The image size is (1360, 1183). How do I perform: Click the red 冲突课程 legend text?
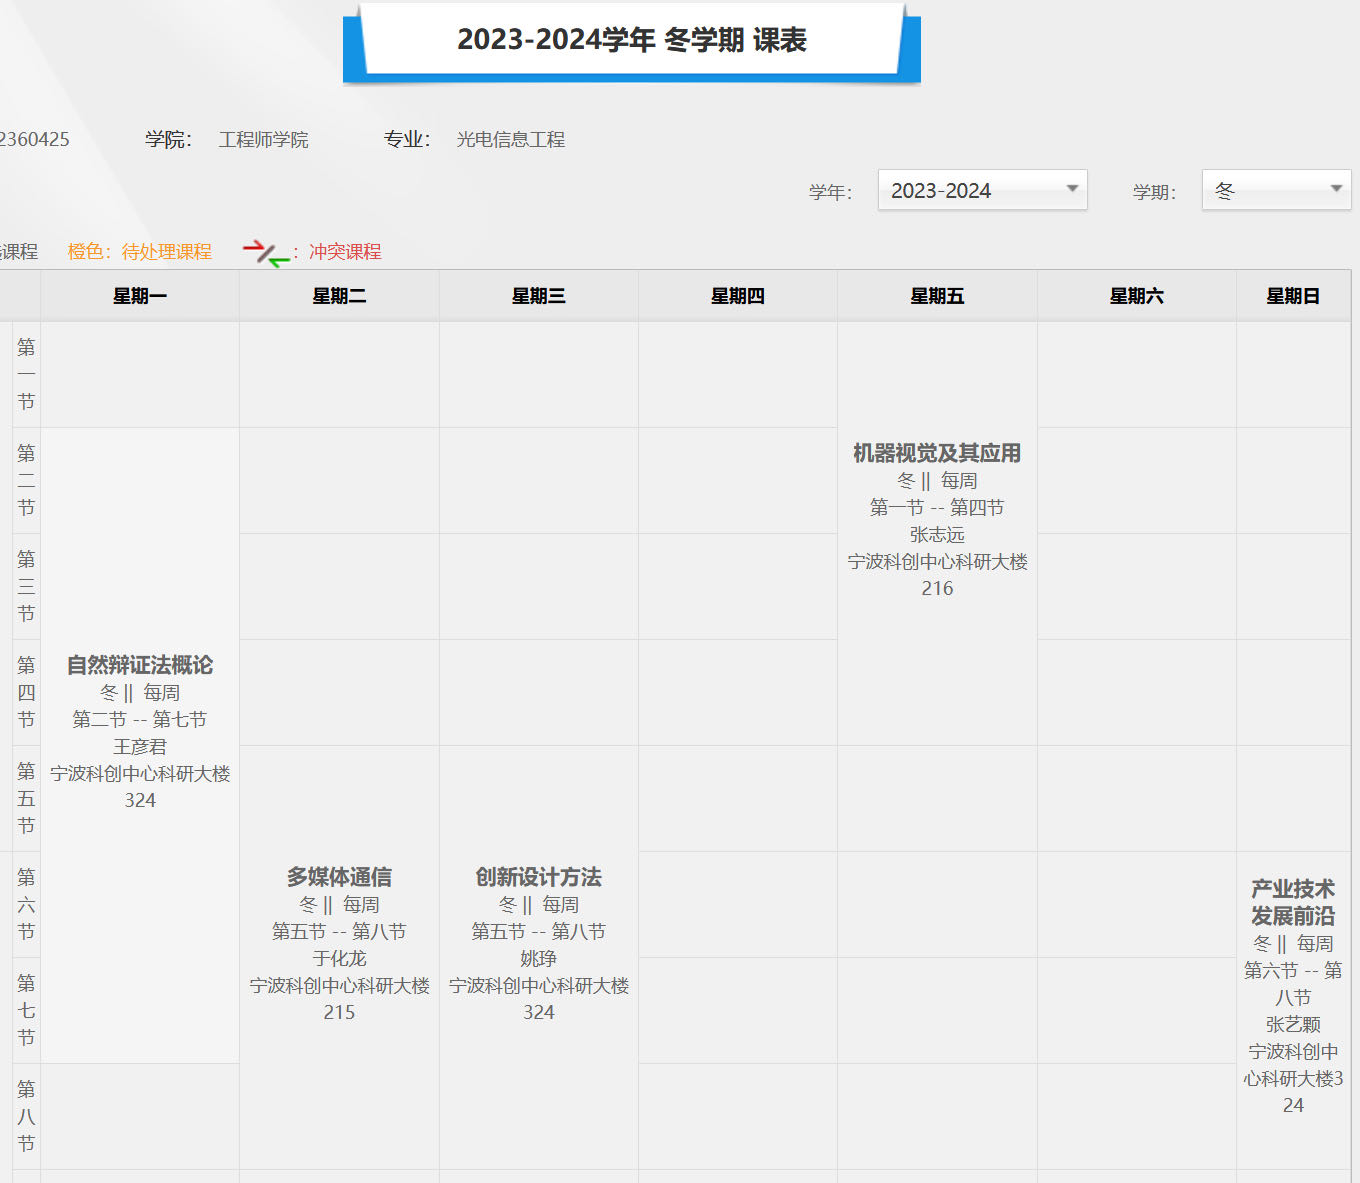pyautogui.click(x=345, y=252)
